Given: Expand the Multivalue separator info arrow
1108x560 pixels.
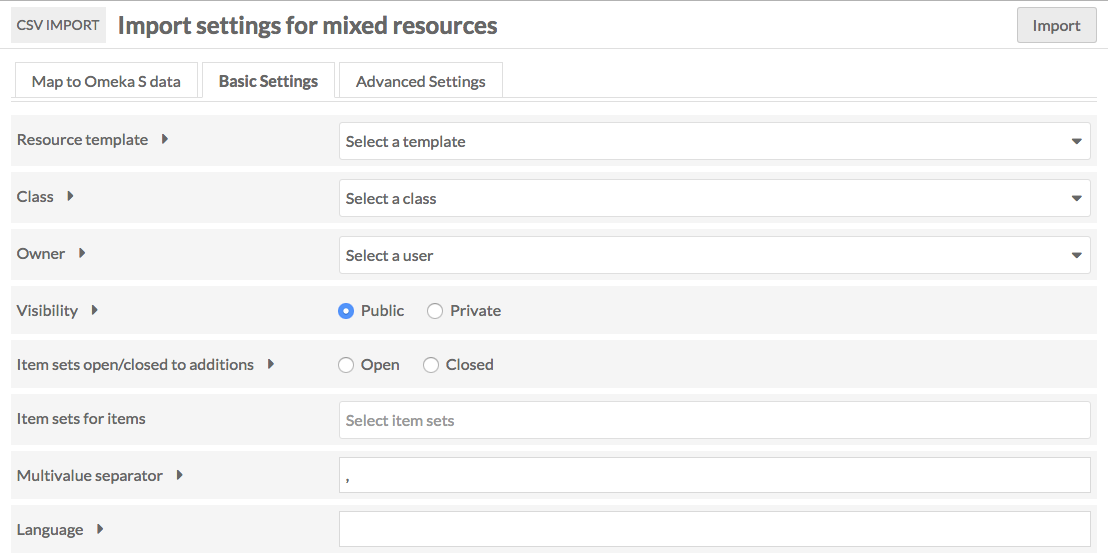Looking at the screenshot, I should (179, 475).
